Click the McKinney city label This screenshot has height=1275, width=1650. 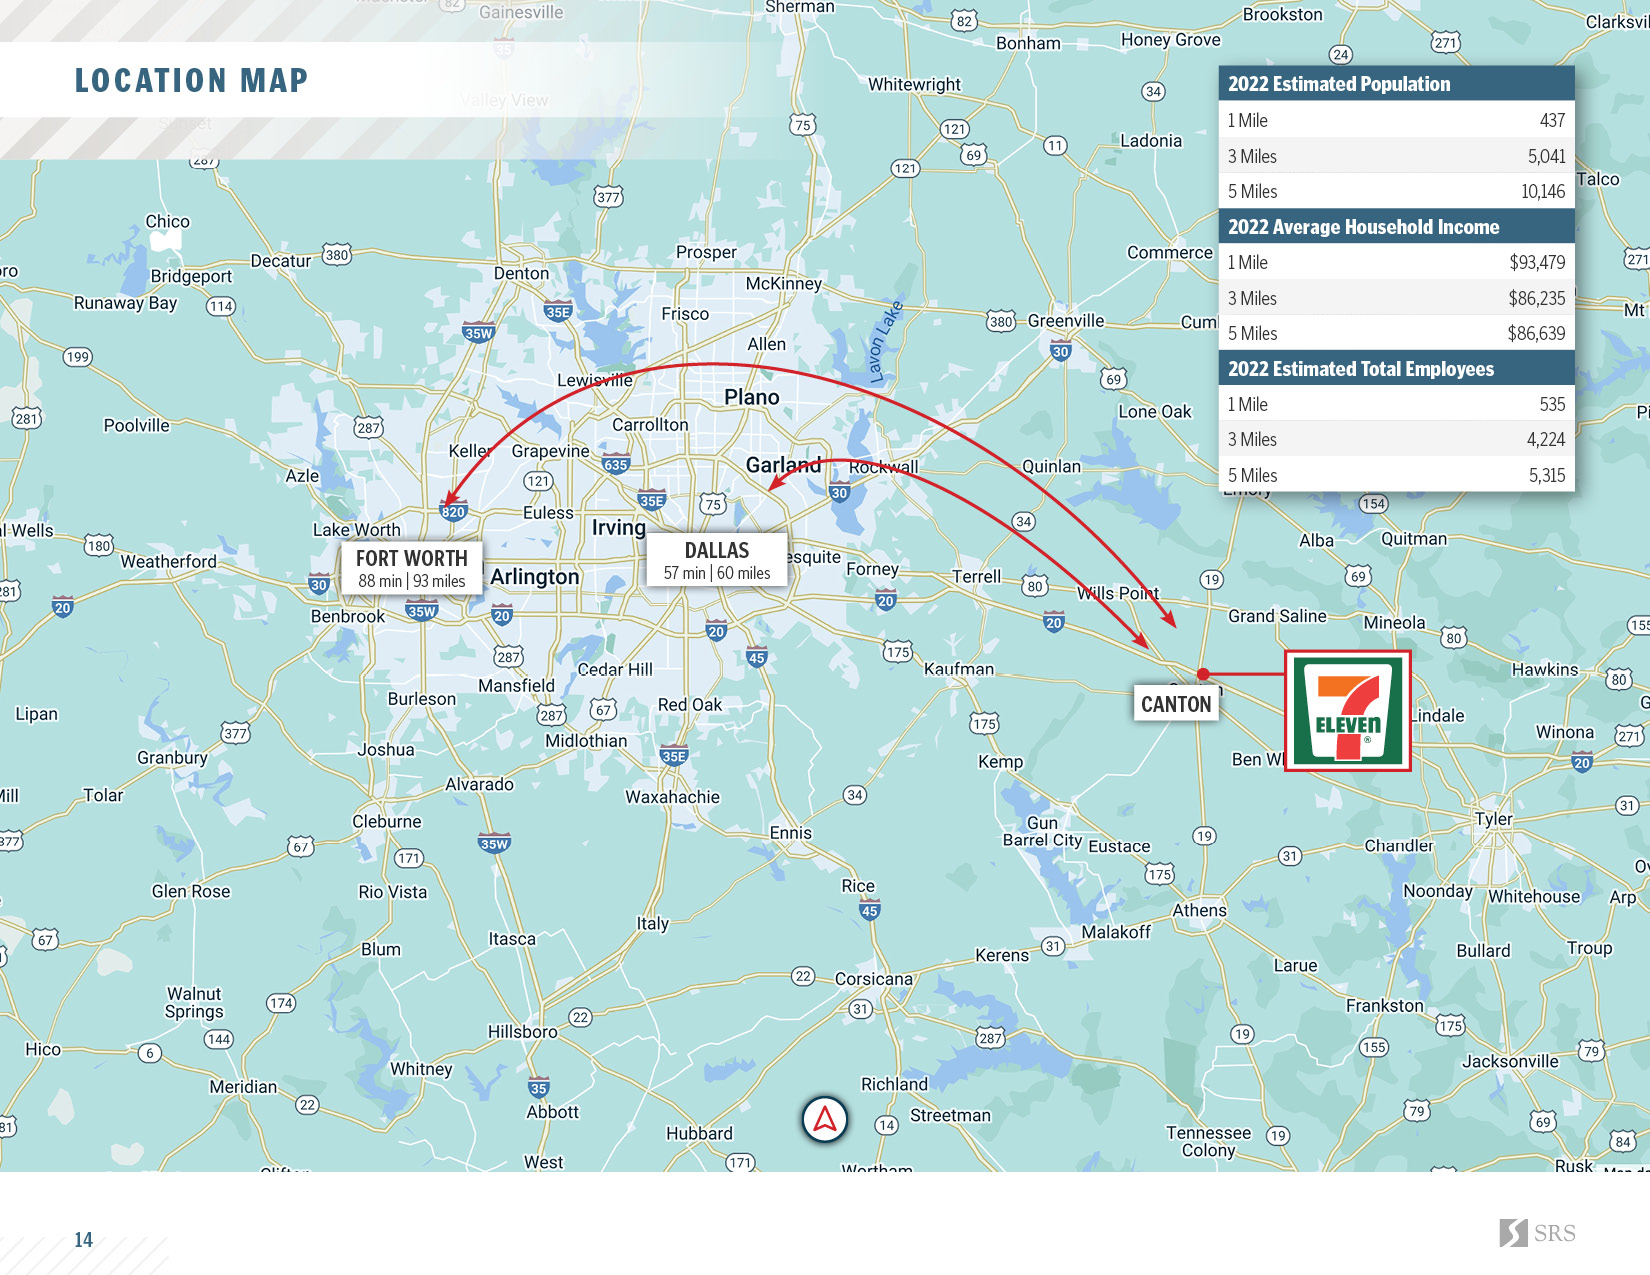784,283
